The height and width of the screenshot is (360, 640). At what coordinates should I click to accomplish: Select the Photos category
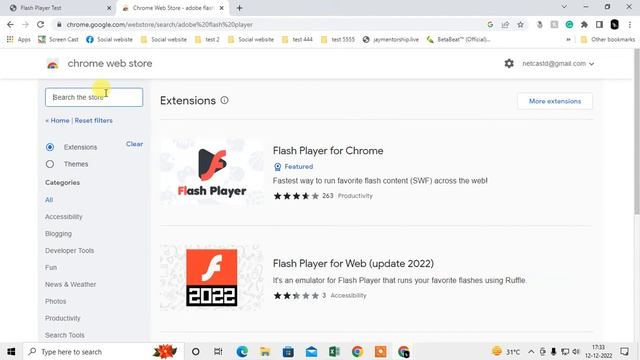pyautogui.click(x=56, y=301)
